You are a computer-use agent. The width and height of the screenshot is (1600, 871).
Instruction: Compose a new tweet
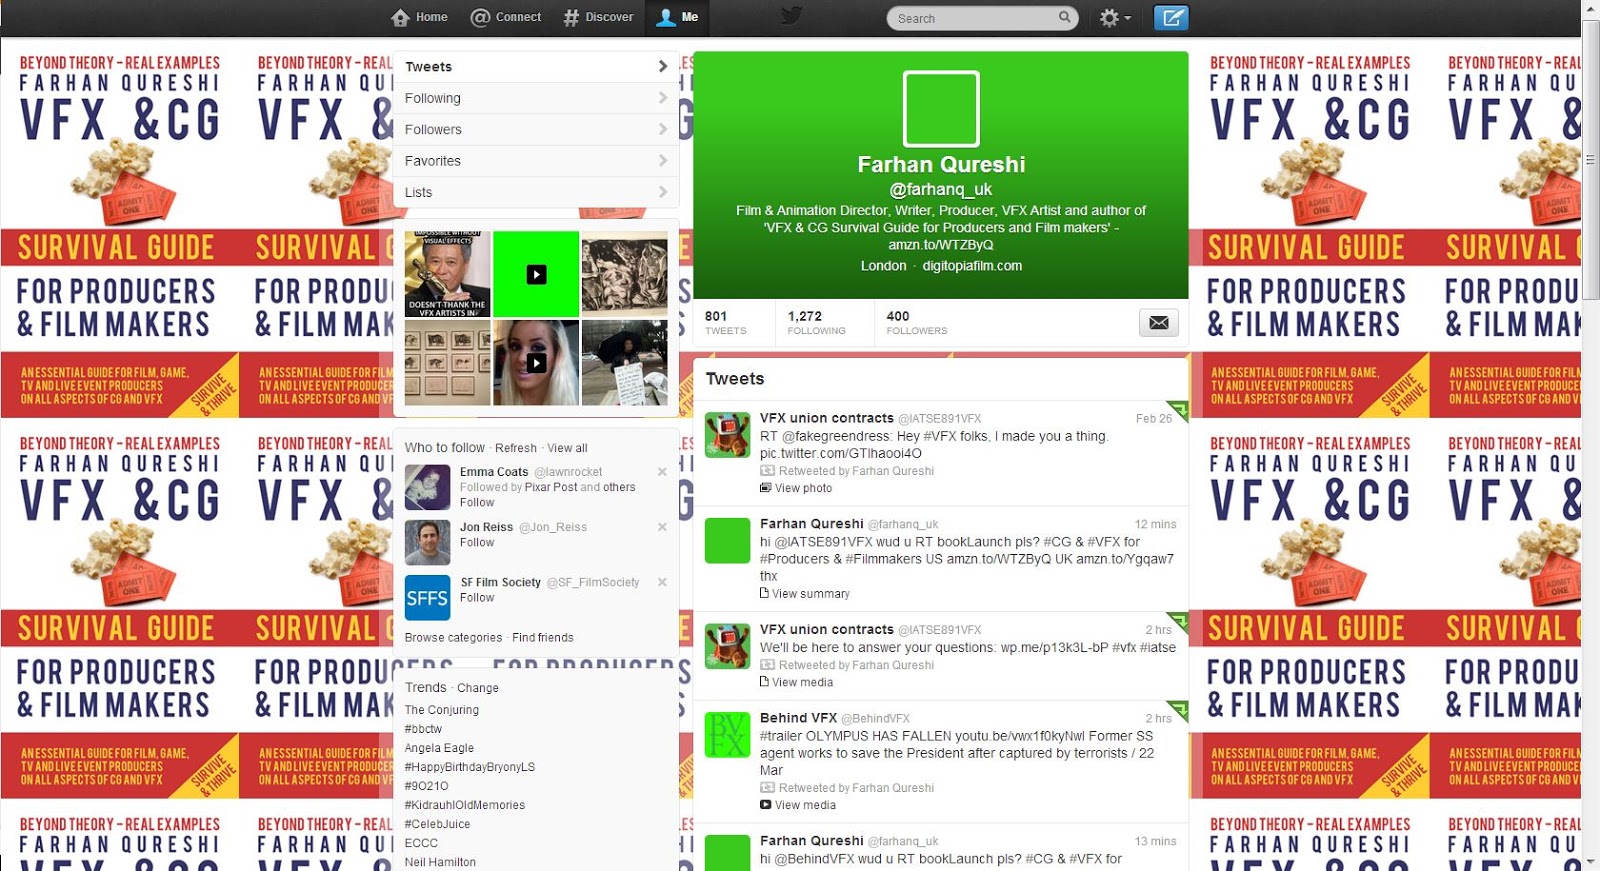[x=1171, y=18]
